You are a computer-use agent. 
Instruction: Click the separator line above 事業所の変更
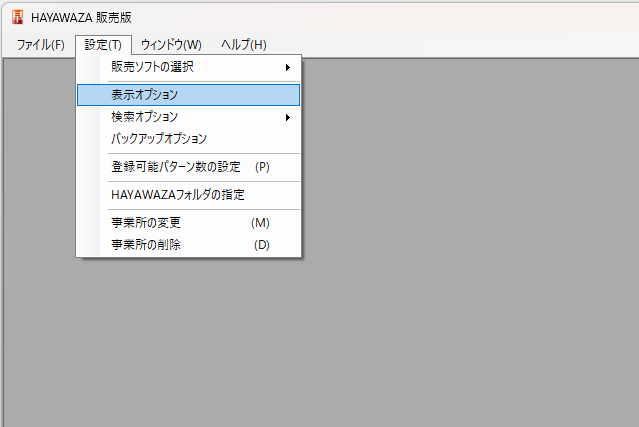click(x=188, y=209)
